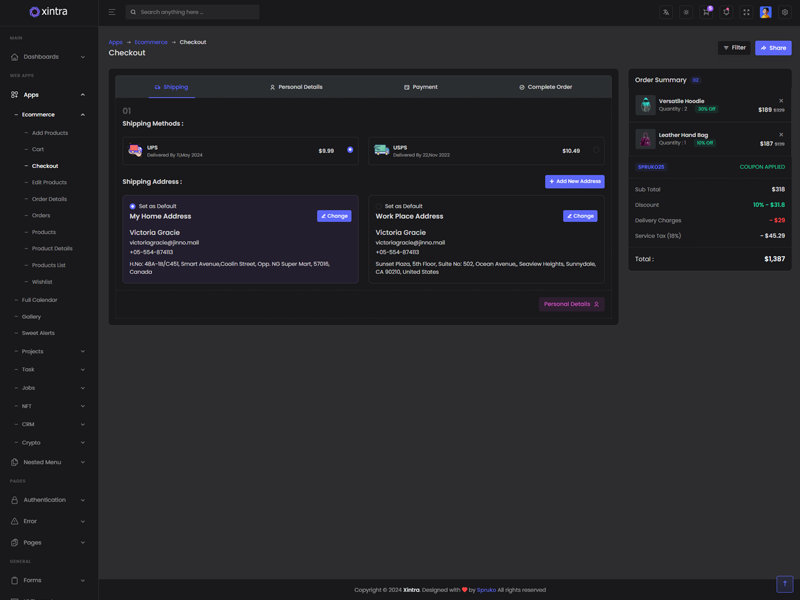Select the USPS shipping method radio
800x600 pixels.
(x=596, y=150)
